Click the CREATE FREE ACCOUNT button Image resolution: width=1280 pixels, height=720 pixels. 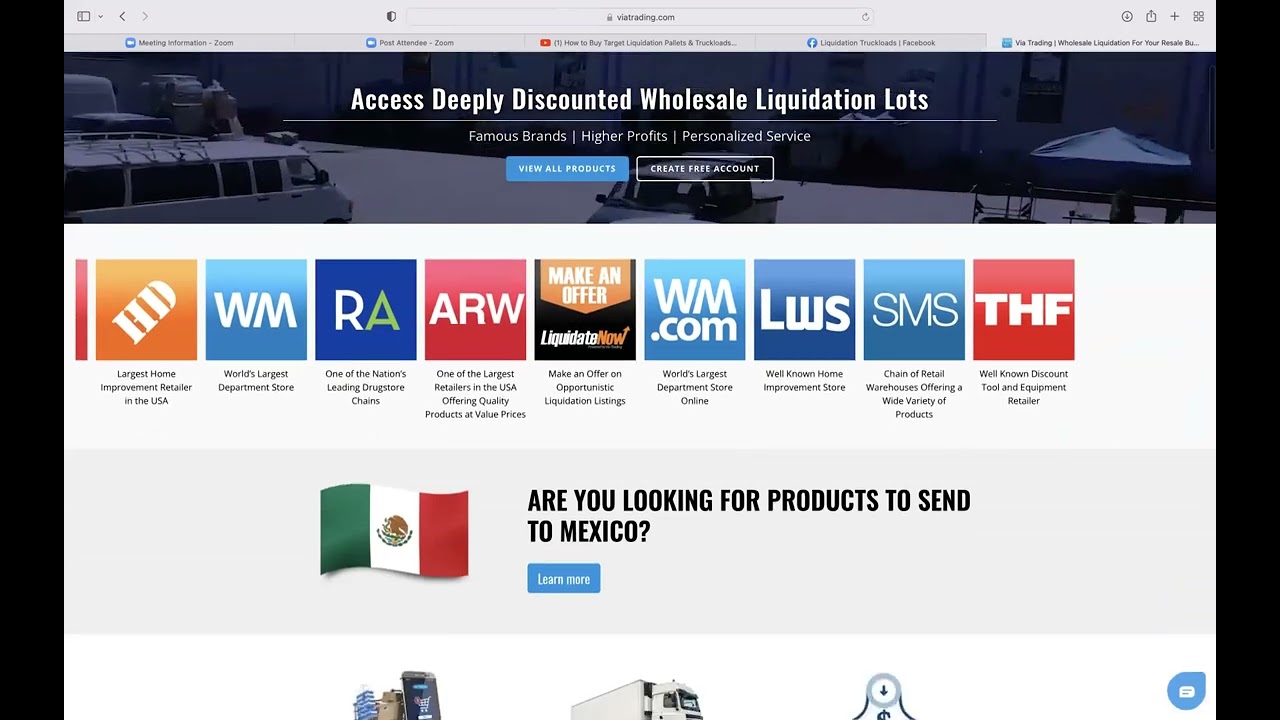[705, 168]
